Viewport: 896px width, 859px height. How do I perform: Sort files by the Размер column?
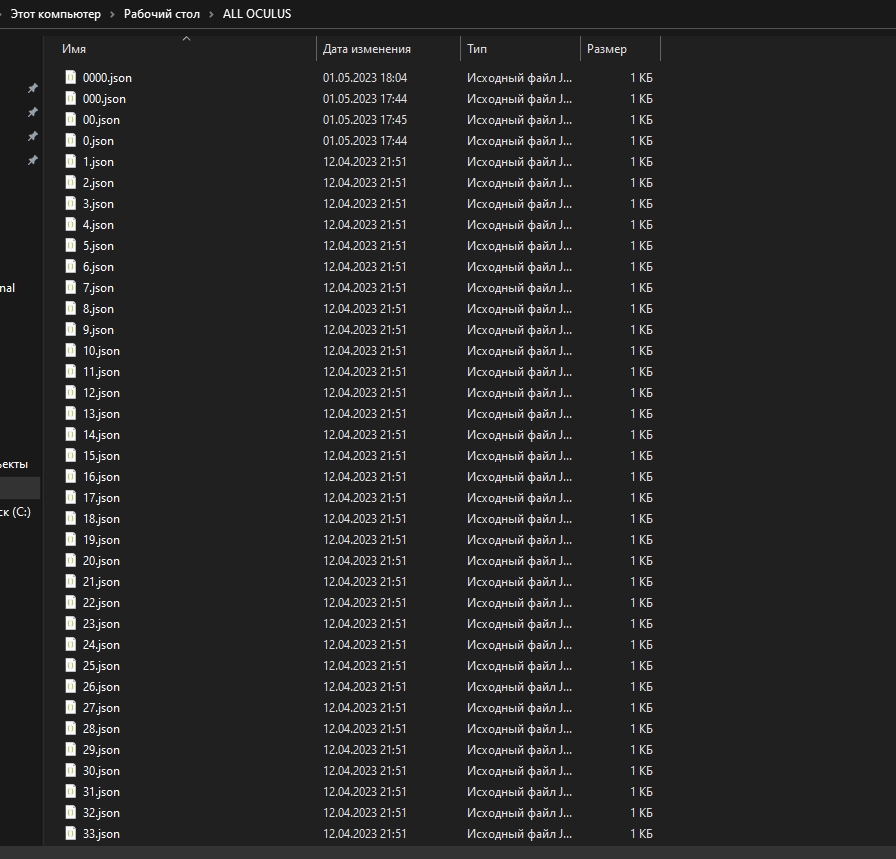pyautogui.click(x=607, y=49)
